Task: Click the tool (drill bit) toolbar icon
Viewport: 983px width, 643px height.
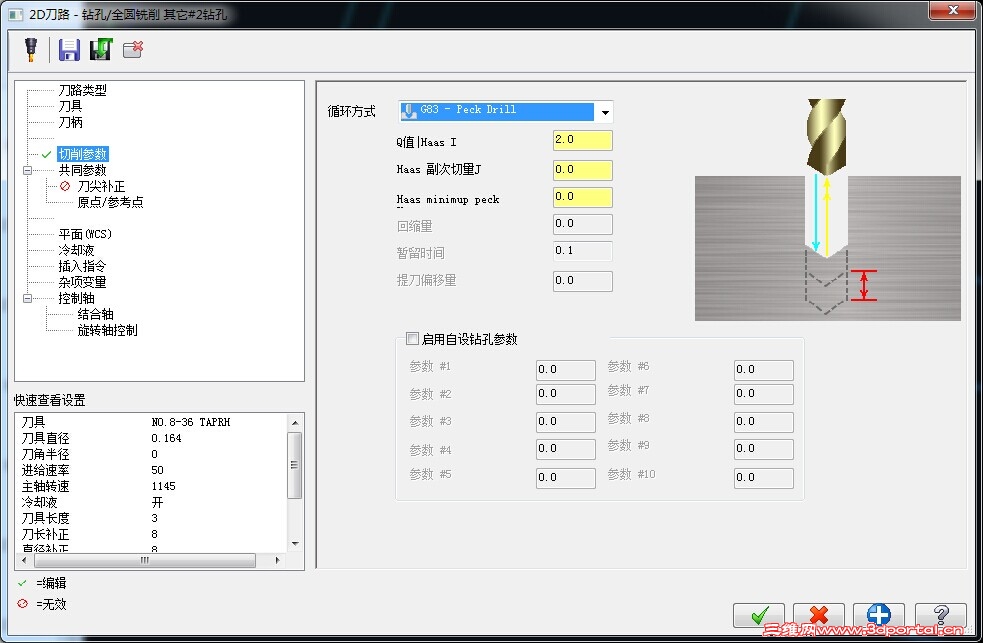Action: point(31,50)
